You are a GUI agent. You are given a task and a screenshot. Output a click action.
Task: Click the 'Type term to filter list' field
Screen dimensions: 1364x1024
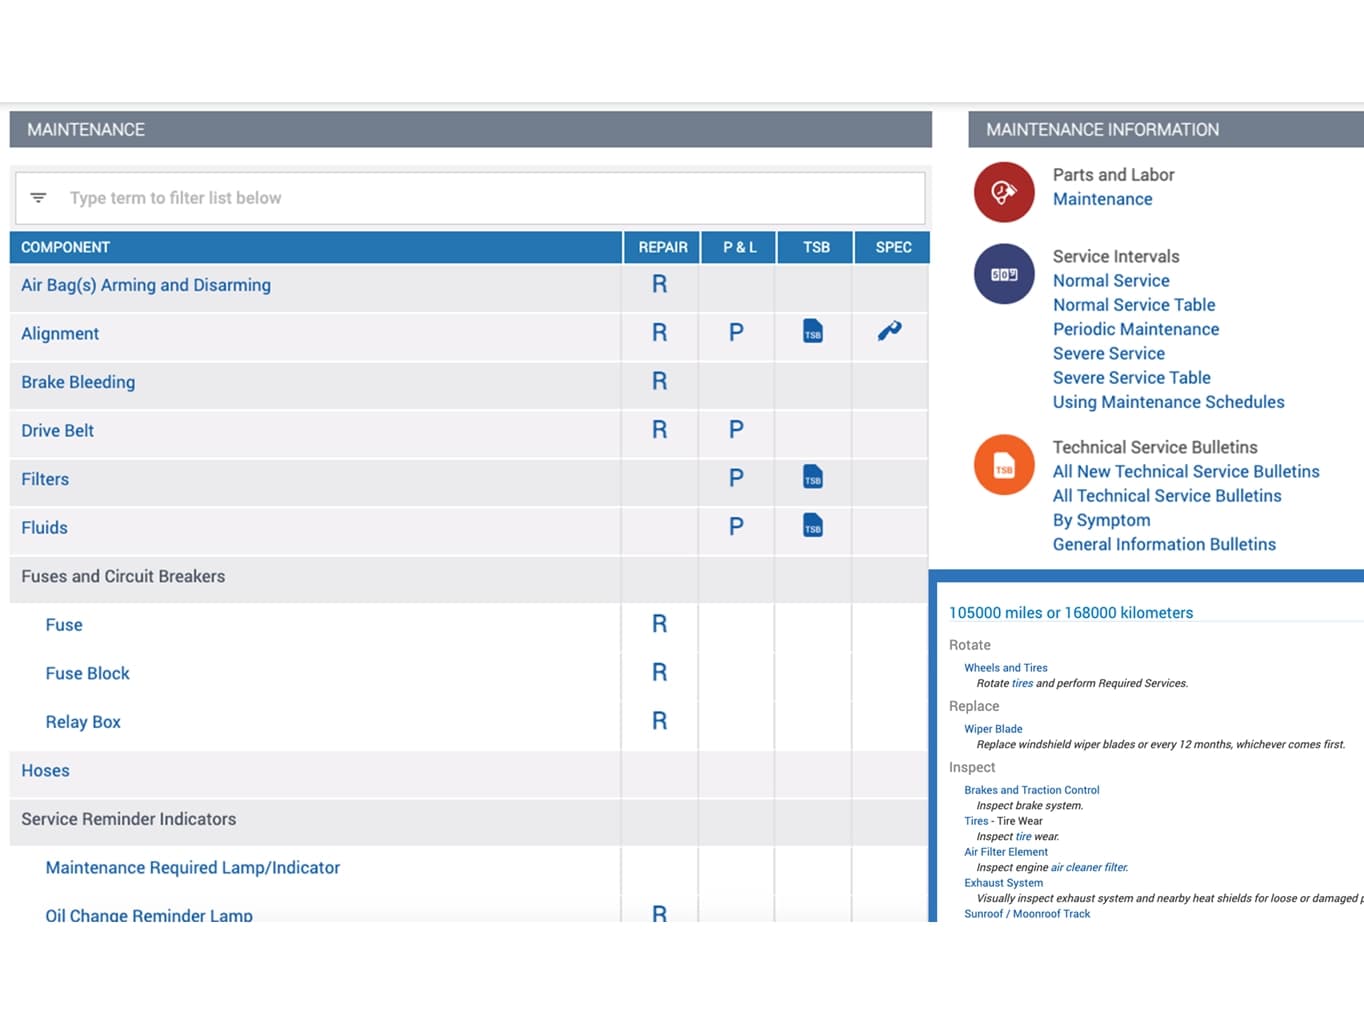[470, 198]
